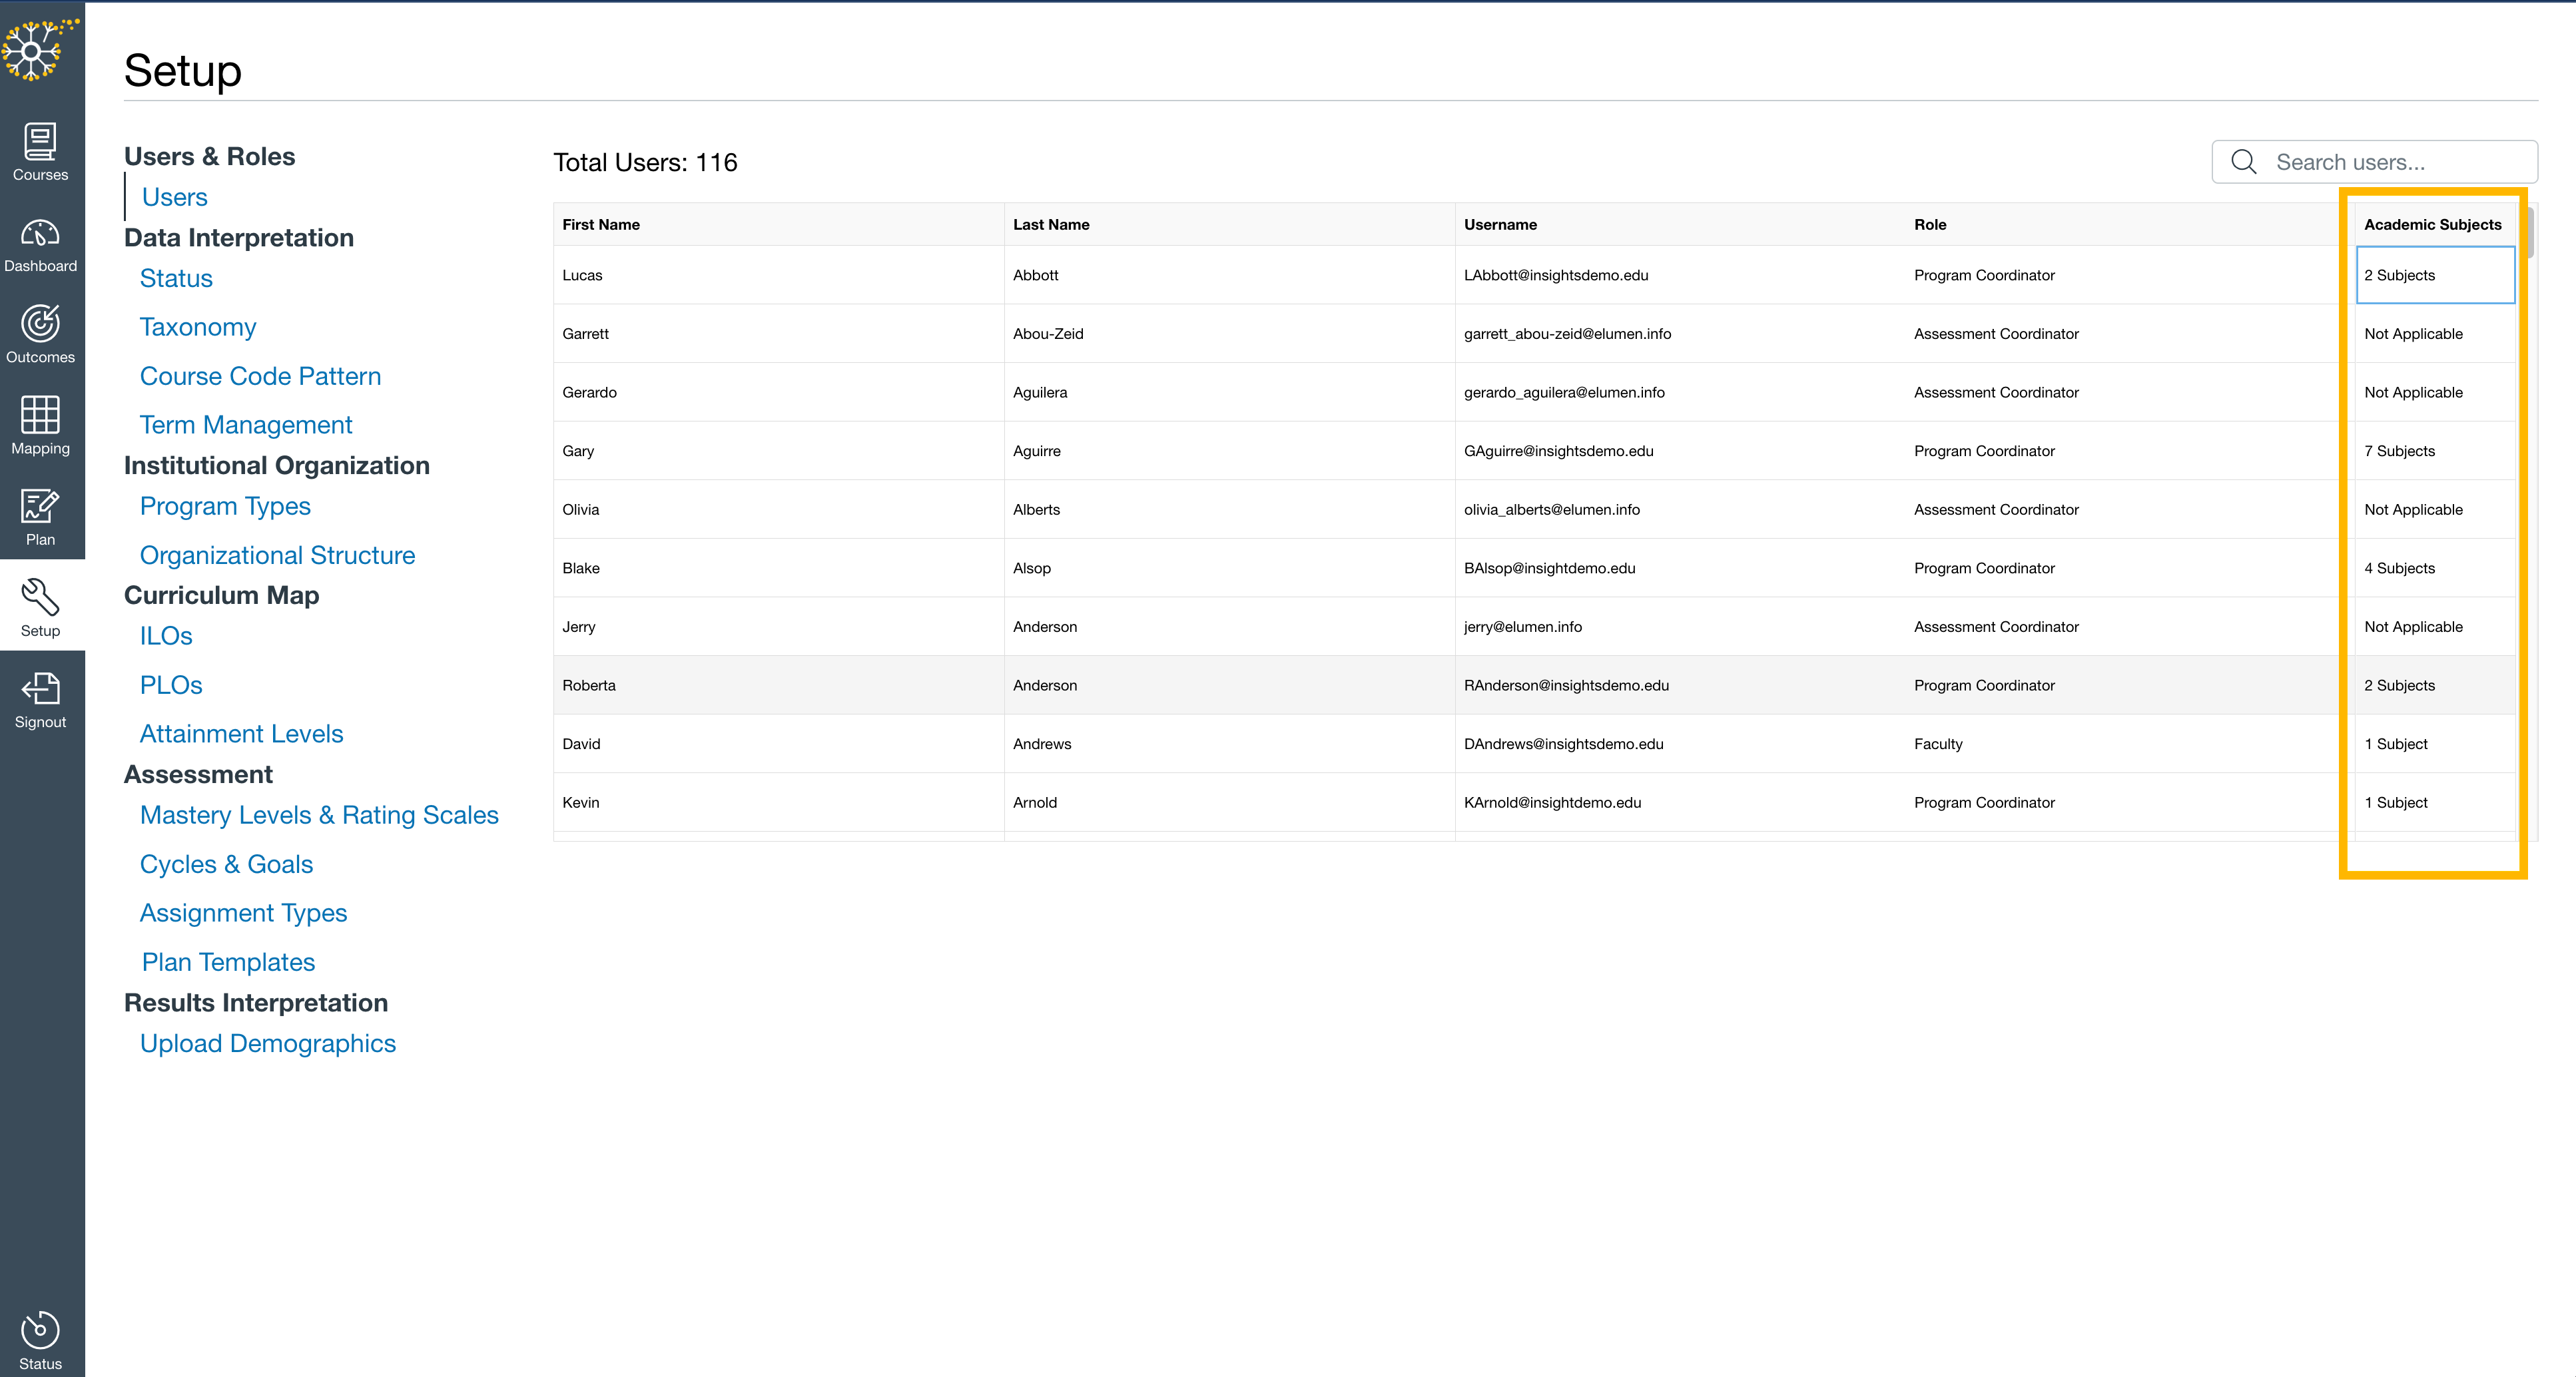Viewport: 2576px width, 1377px height.
Task: Click the Total Users: 116 label
Action: [x=645, y=162]
